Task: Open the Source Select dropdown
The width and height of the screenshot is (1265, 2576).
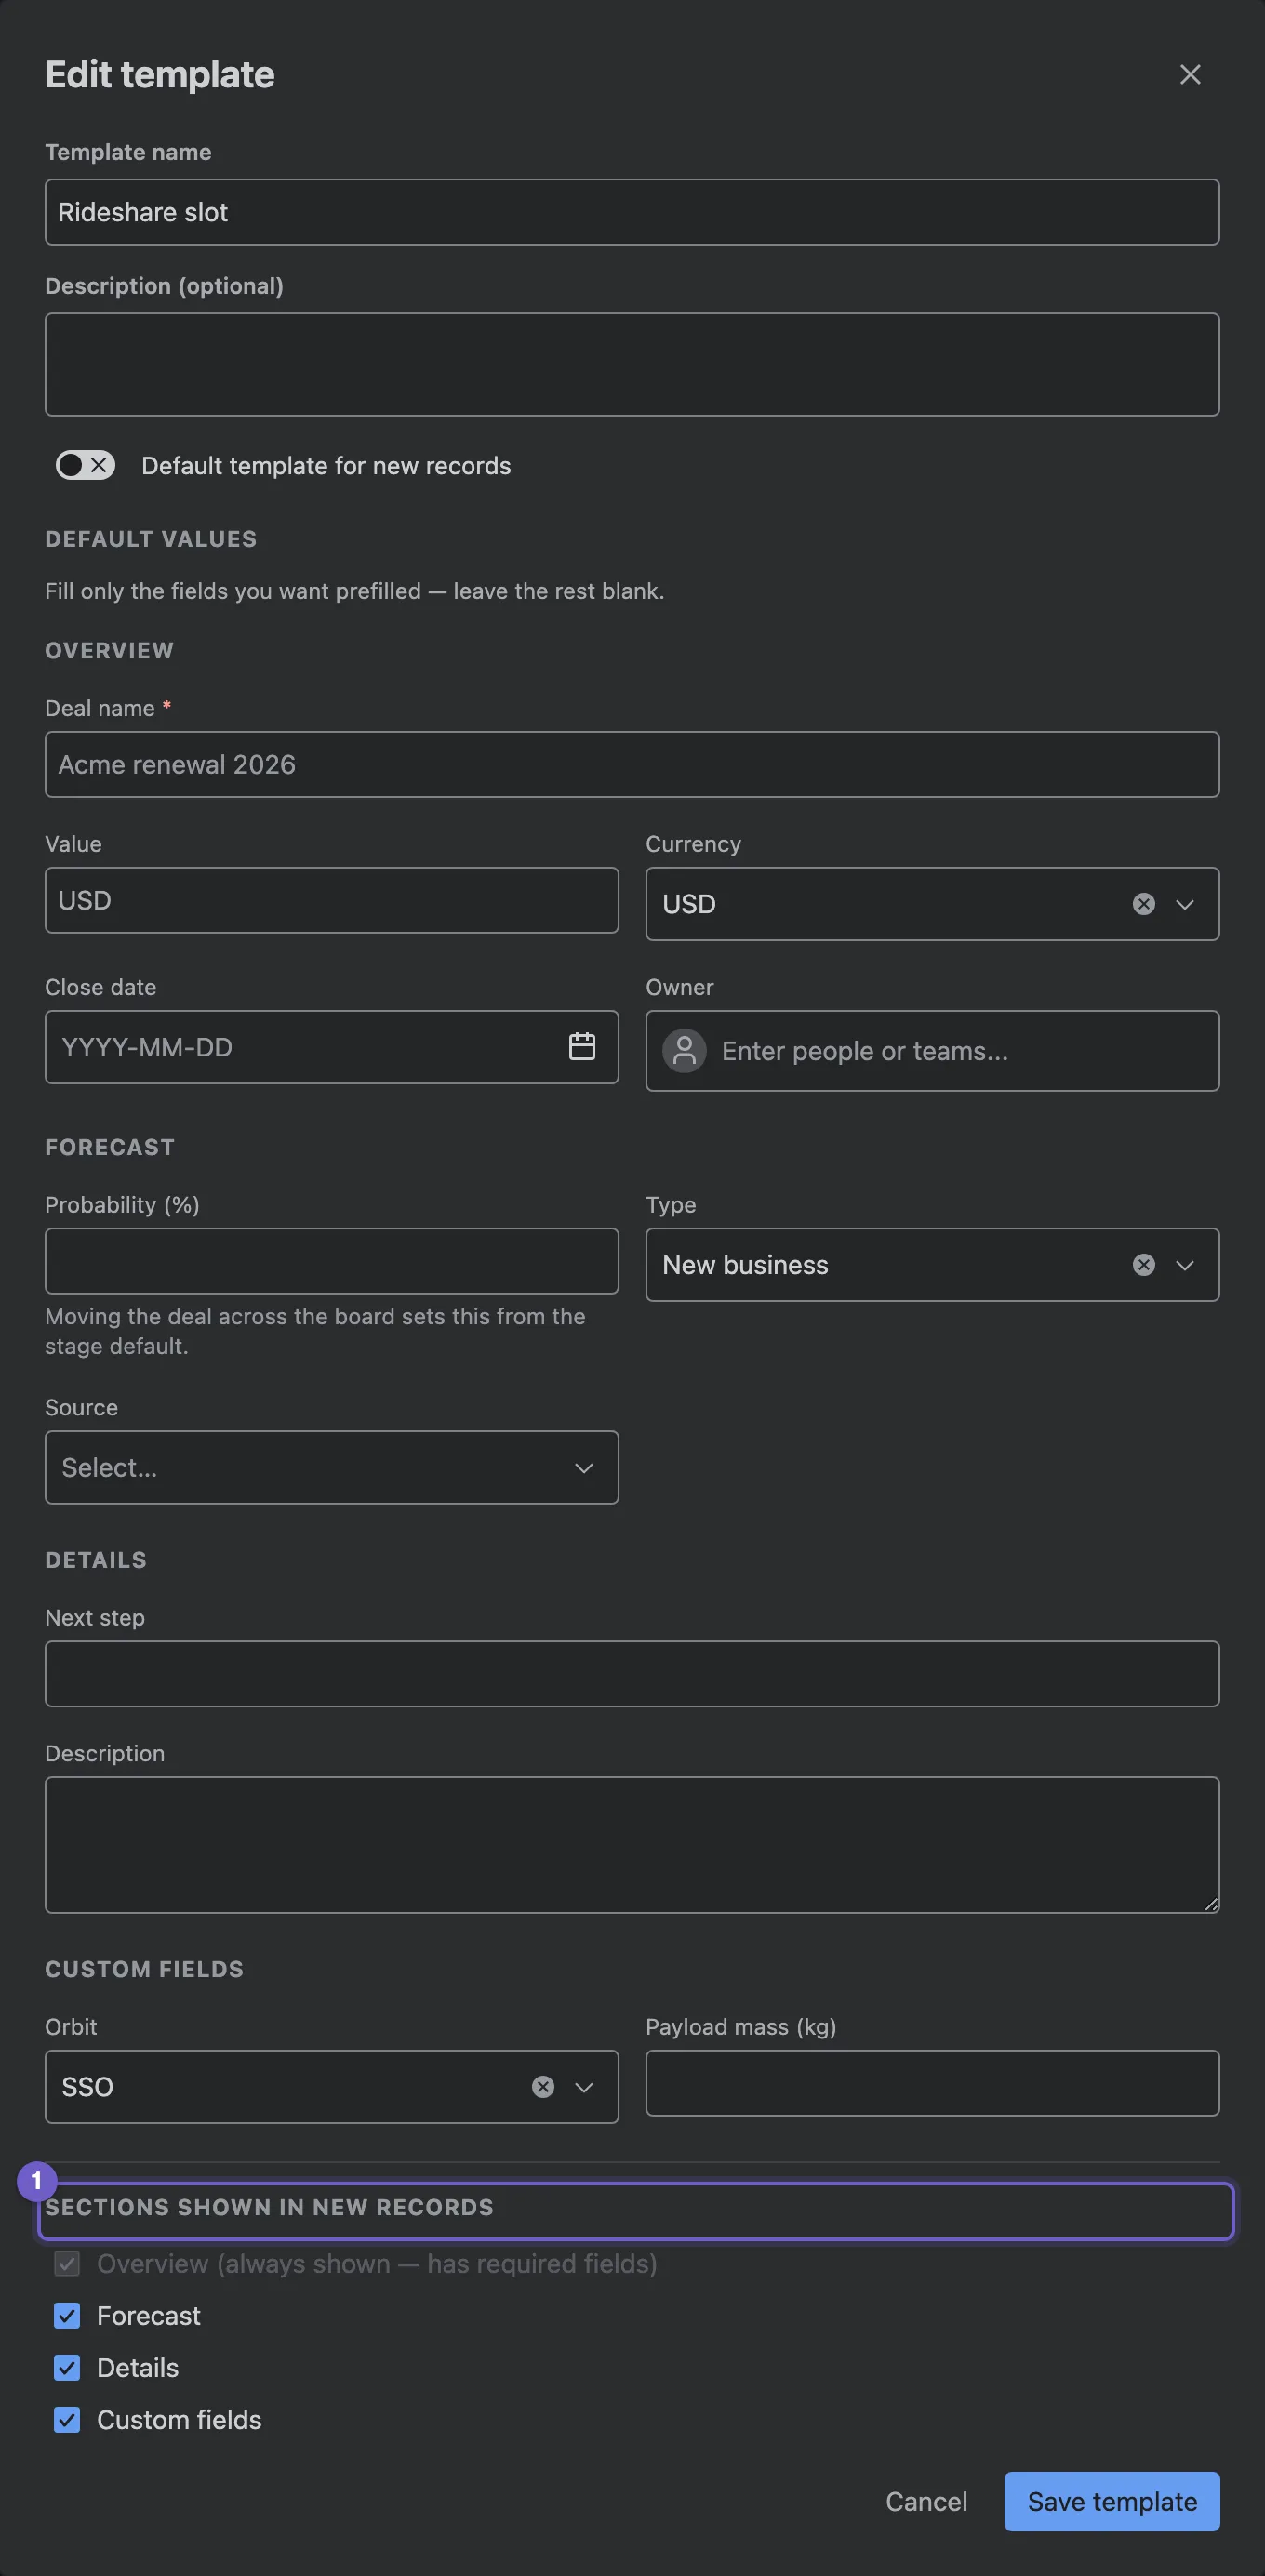Action: [x=331, y=1467]
